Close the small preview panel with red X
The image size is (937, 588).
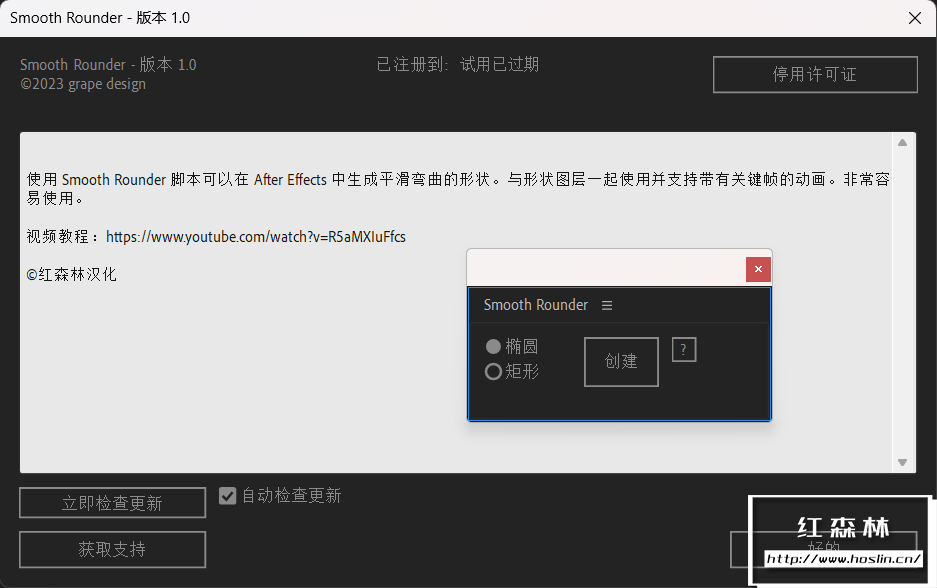[x=758, y=270]
